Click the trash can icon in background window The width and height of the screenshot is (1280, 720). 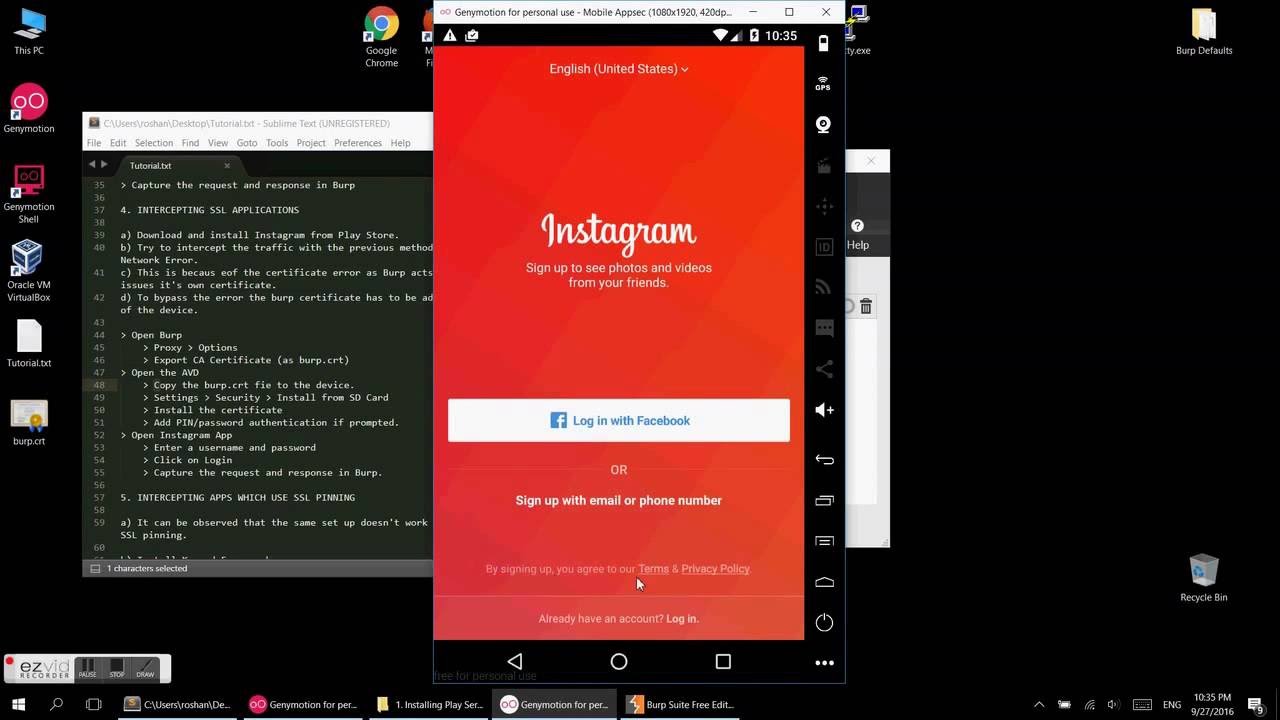(866, 306)
